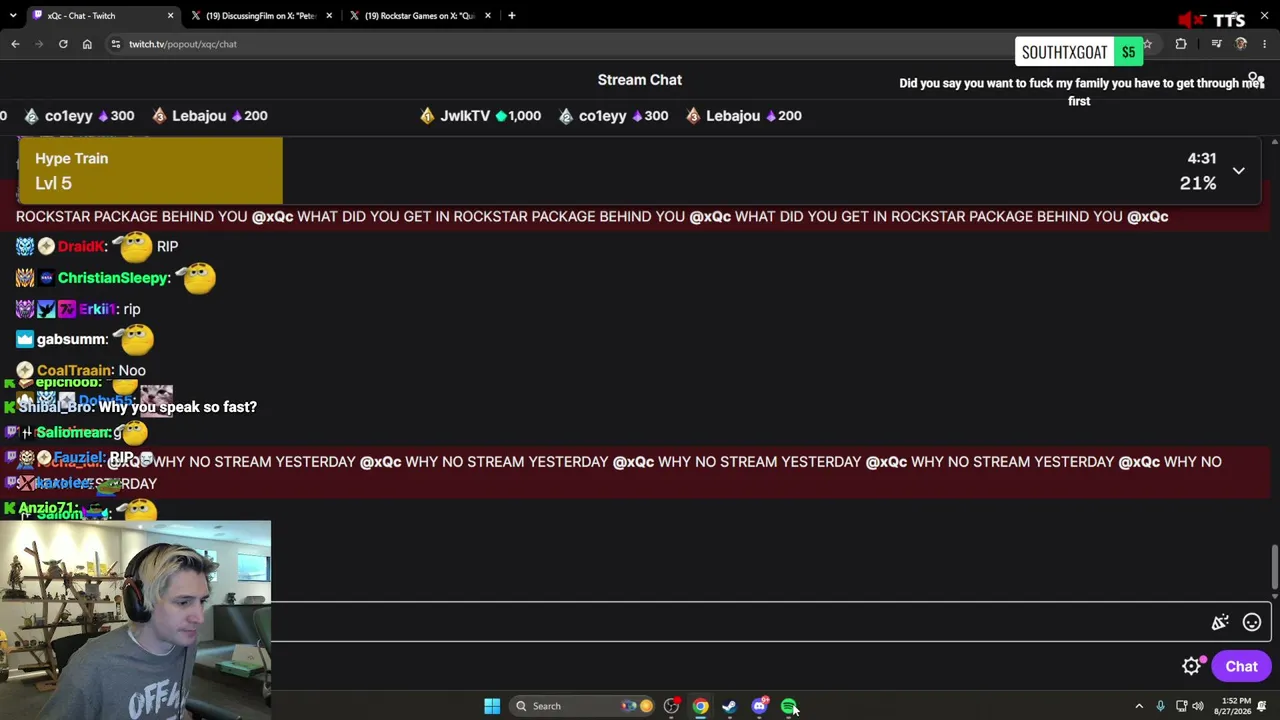Open the notification bell in the taskbar
The width and height of the screenshot is (1280, 720).
tap(1262, 706)
